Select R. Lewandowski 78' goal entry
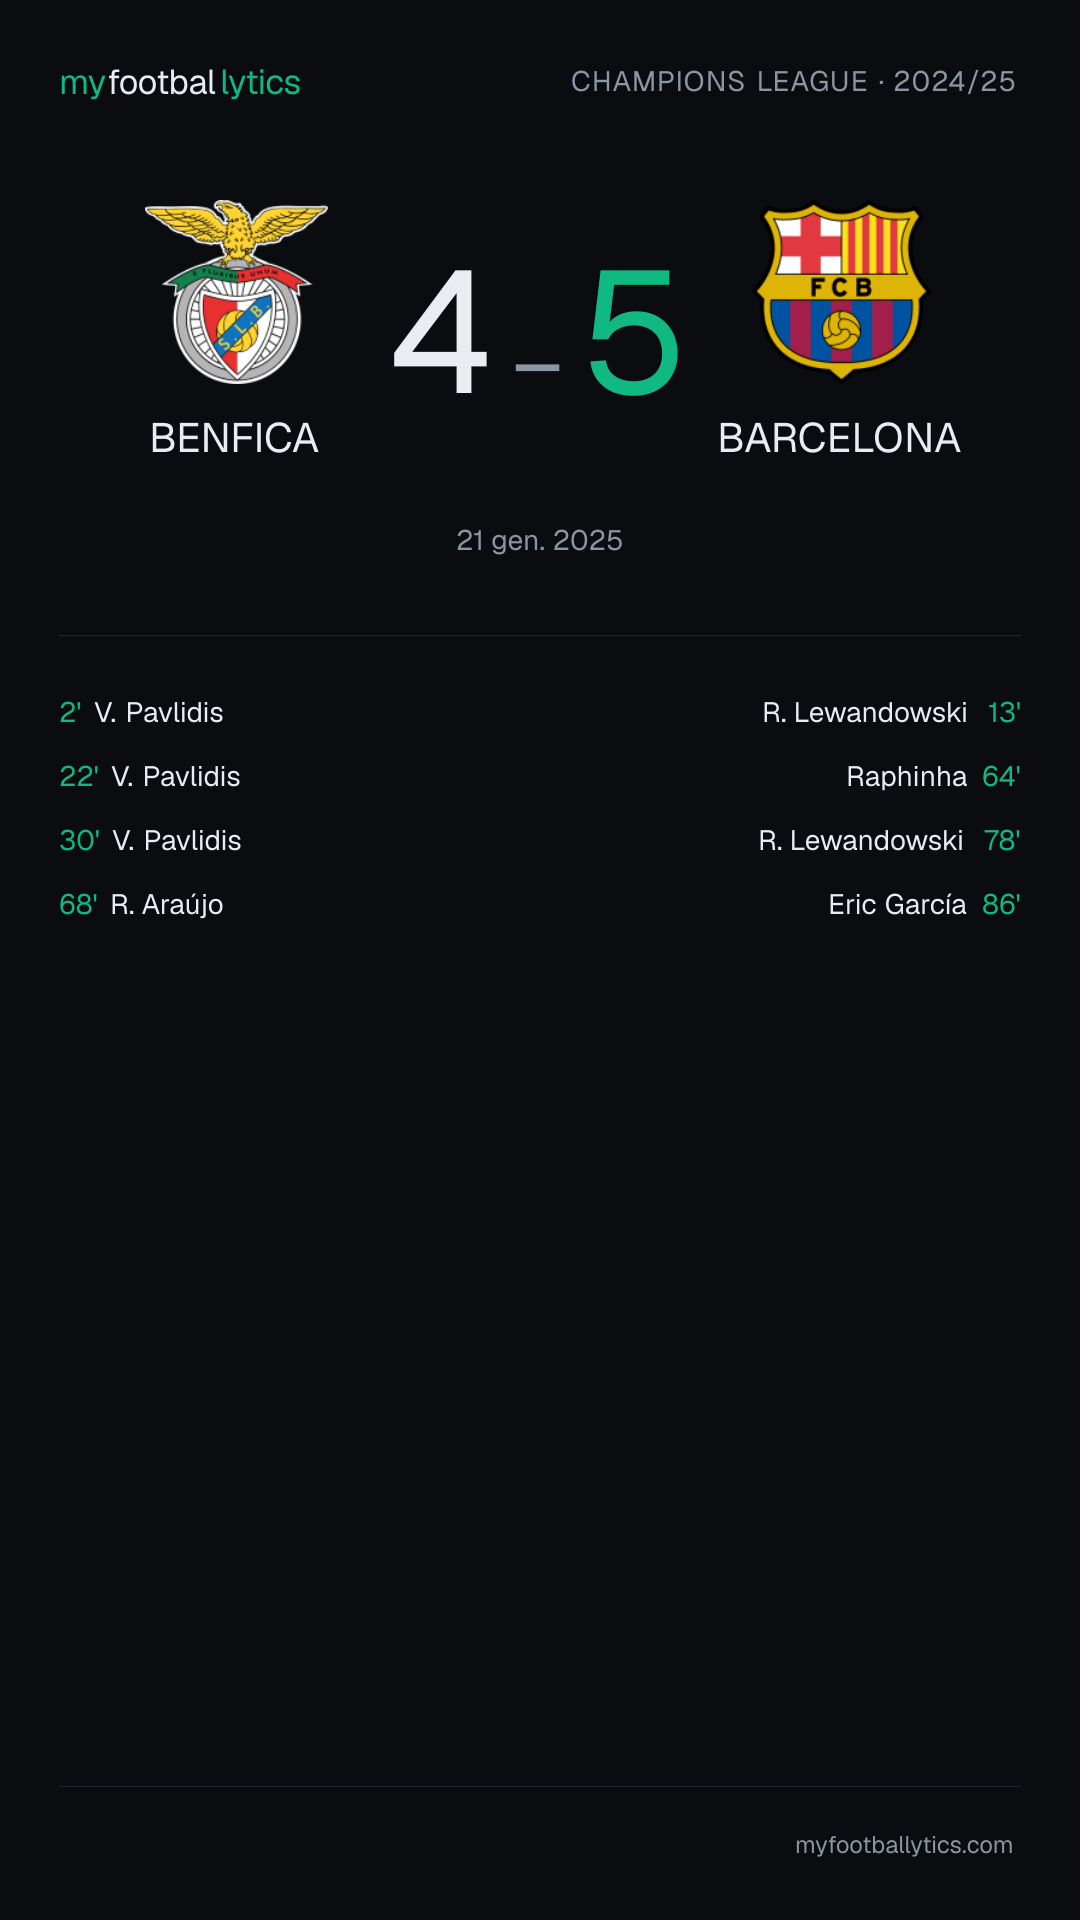The width and height of the screenshot is (1080, 1920). pyautogui.click(x=889, y=840)
